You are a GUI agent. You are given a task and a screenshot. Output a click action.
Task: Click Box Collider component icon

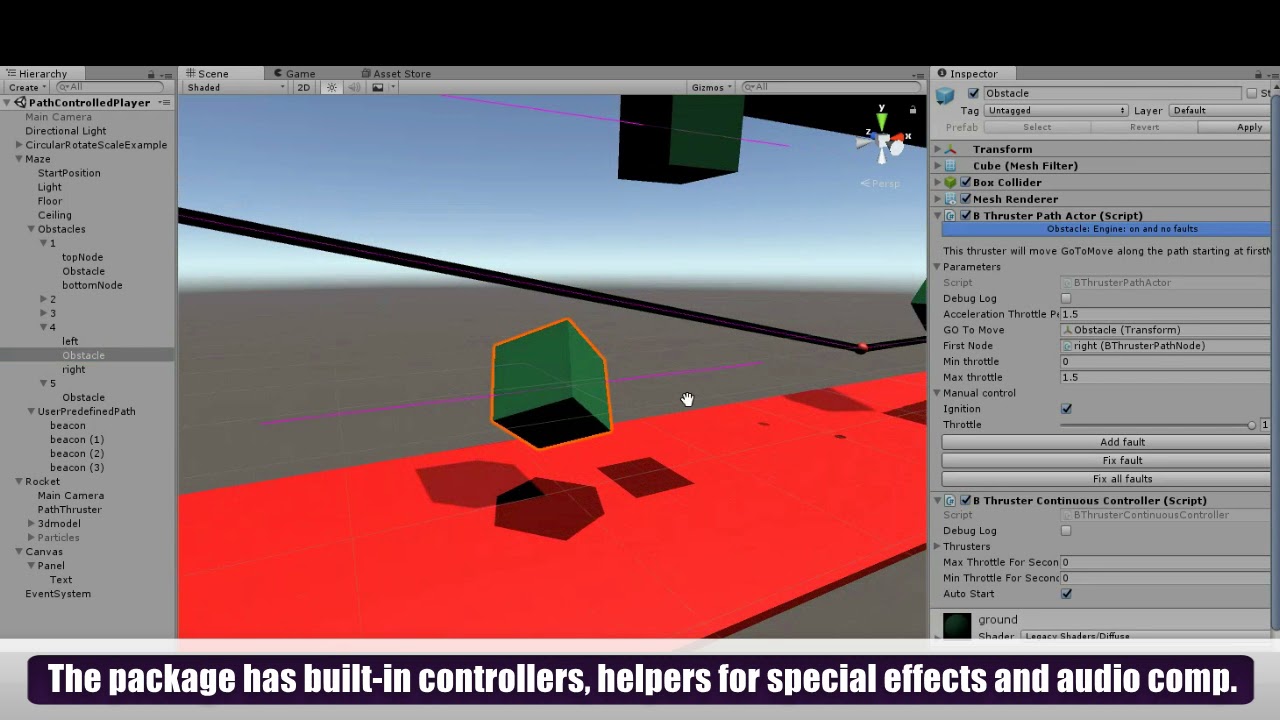click(950, 183)
